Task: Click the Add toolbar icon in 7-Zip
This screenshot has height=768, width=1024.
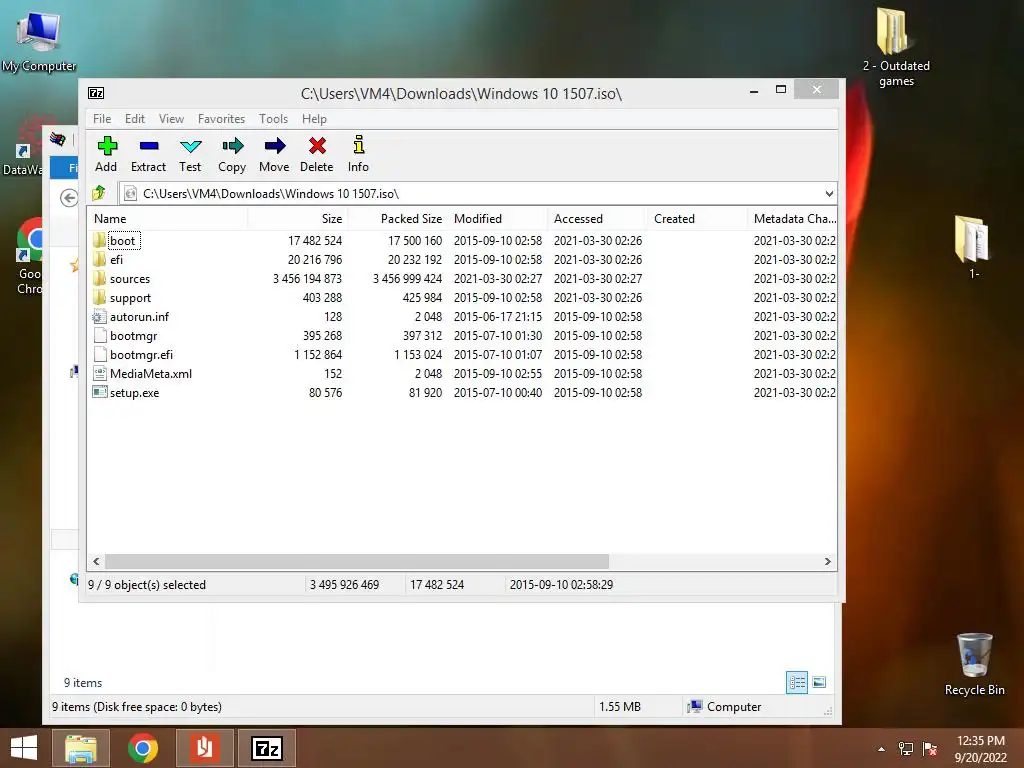Action: tap(106, 146)
